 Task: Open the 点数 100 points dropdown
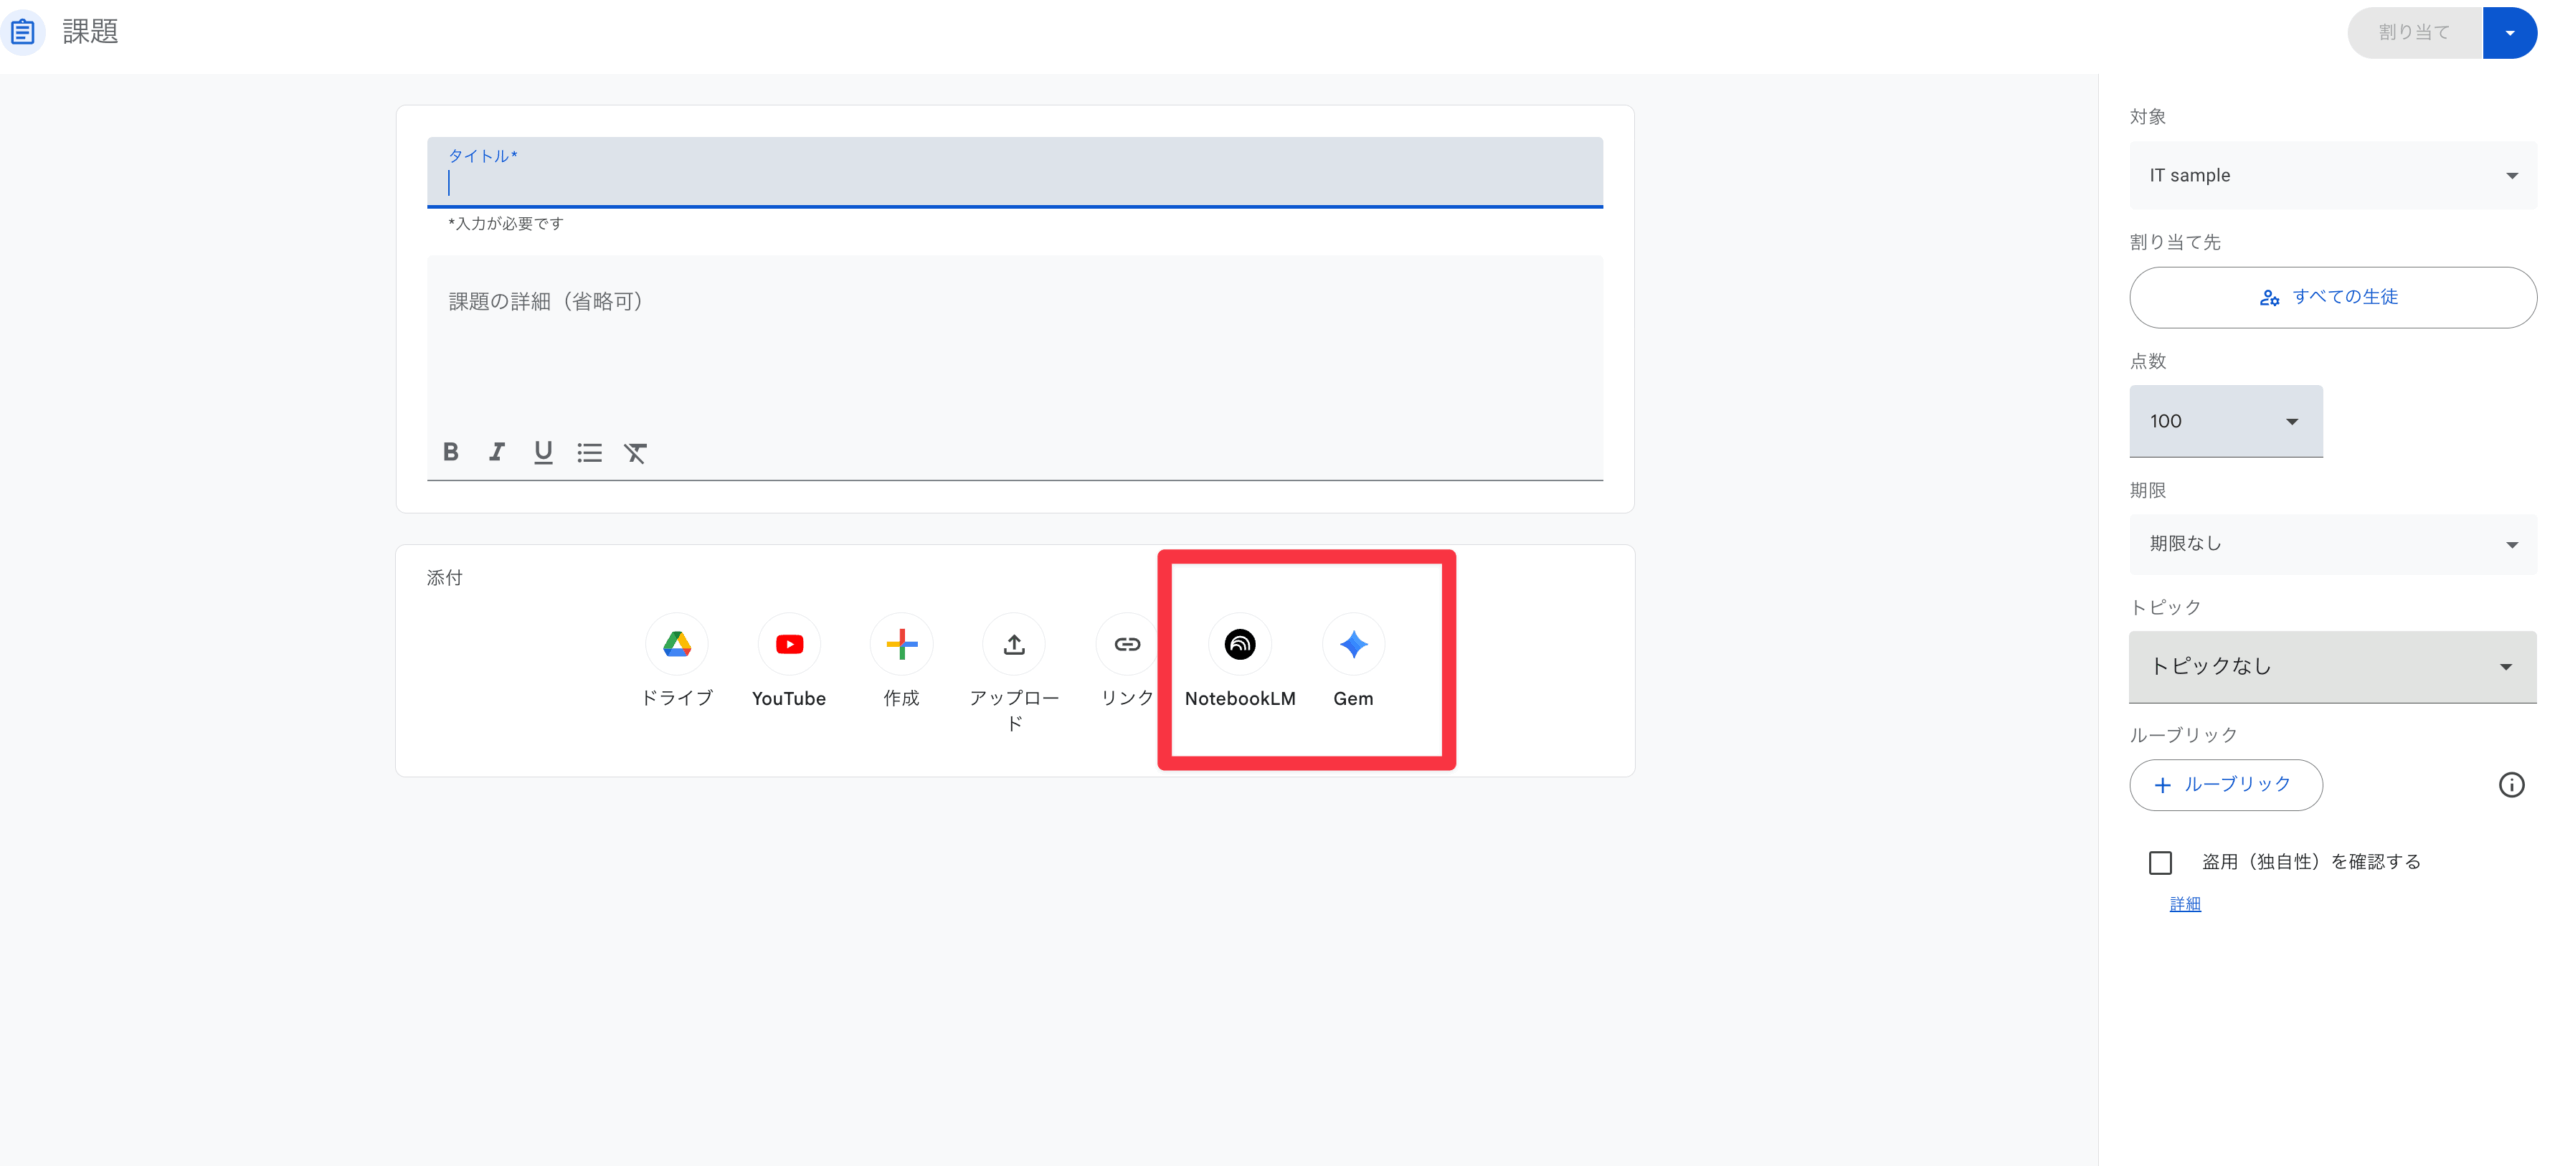point(2226,421)
